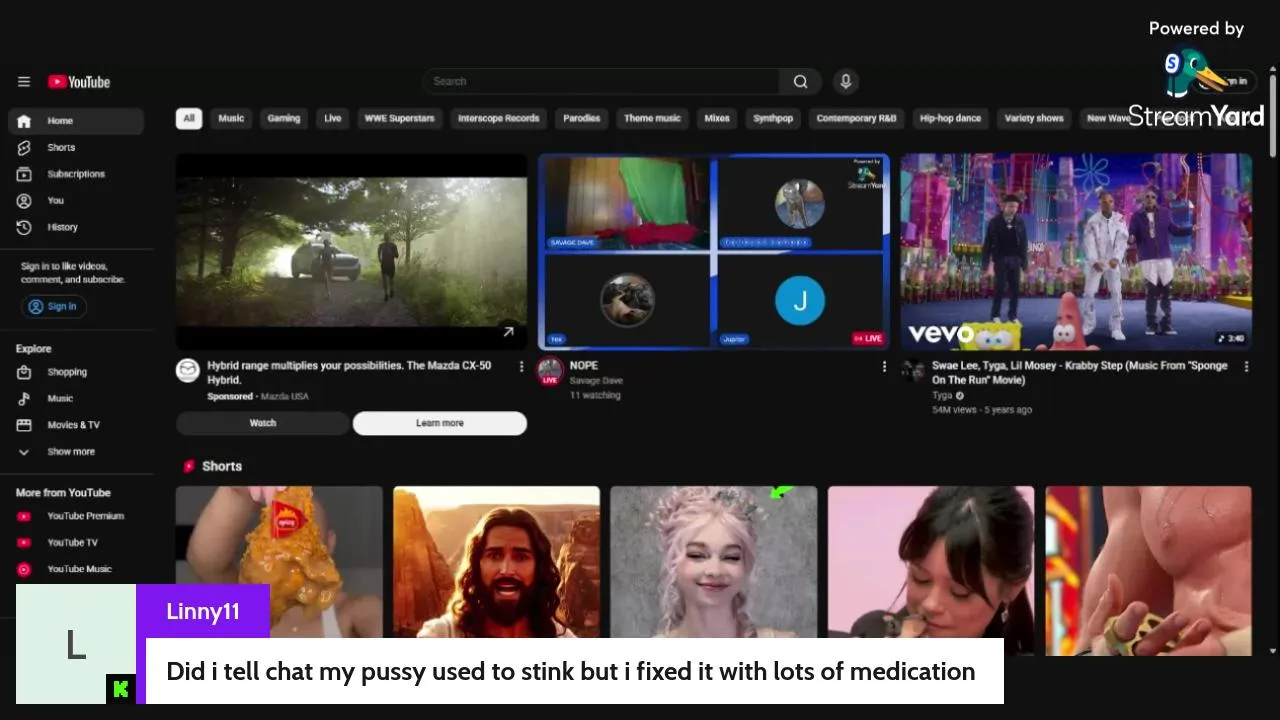Viewport: 1280px width, 720px height.
Task: Select the All filter chip
Action: pyautogui.click(x=188, y=118)
